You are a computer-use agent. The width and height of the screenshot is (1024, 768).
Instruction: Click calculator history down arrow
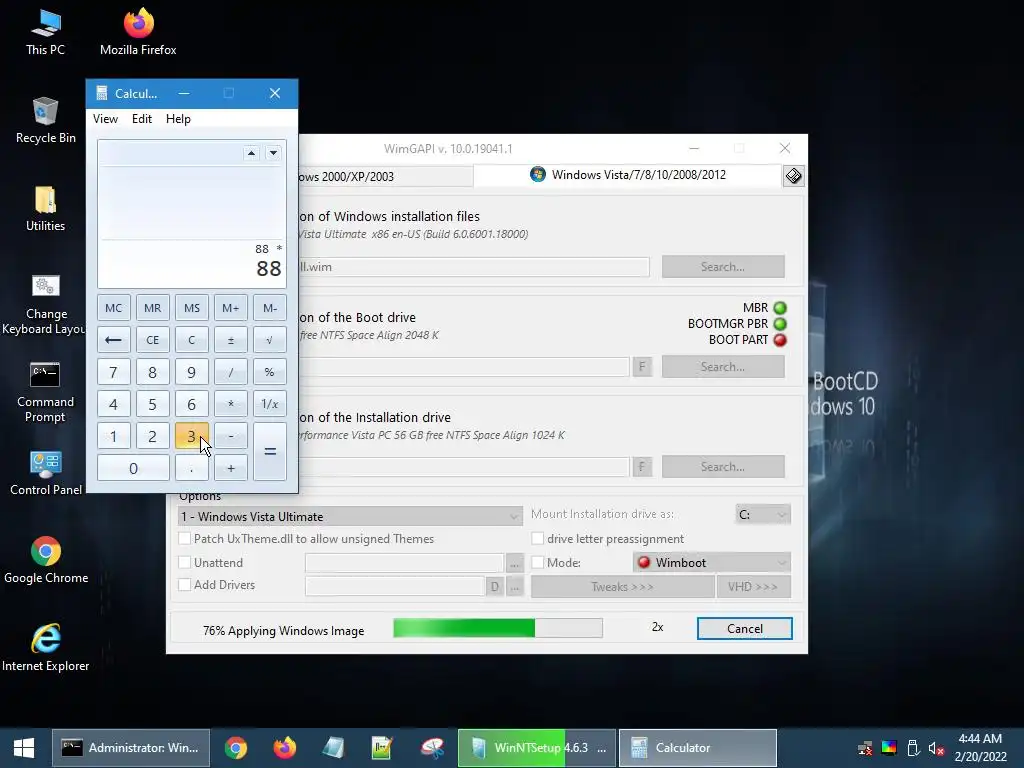(x=273, y=153)
